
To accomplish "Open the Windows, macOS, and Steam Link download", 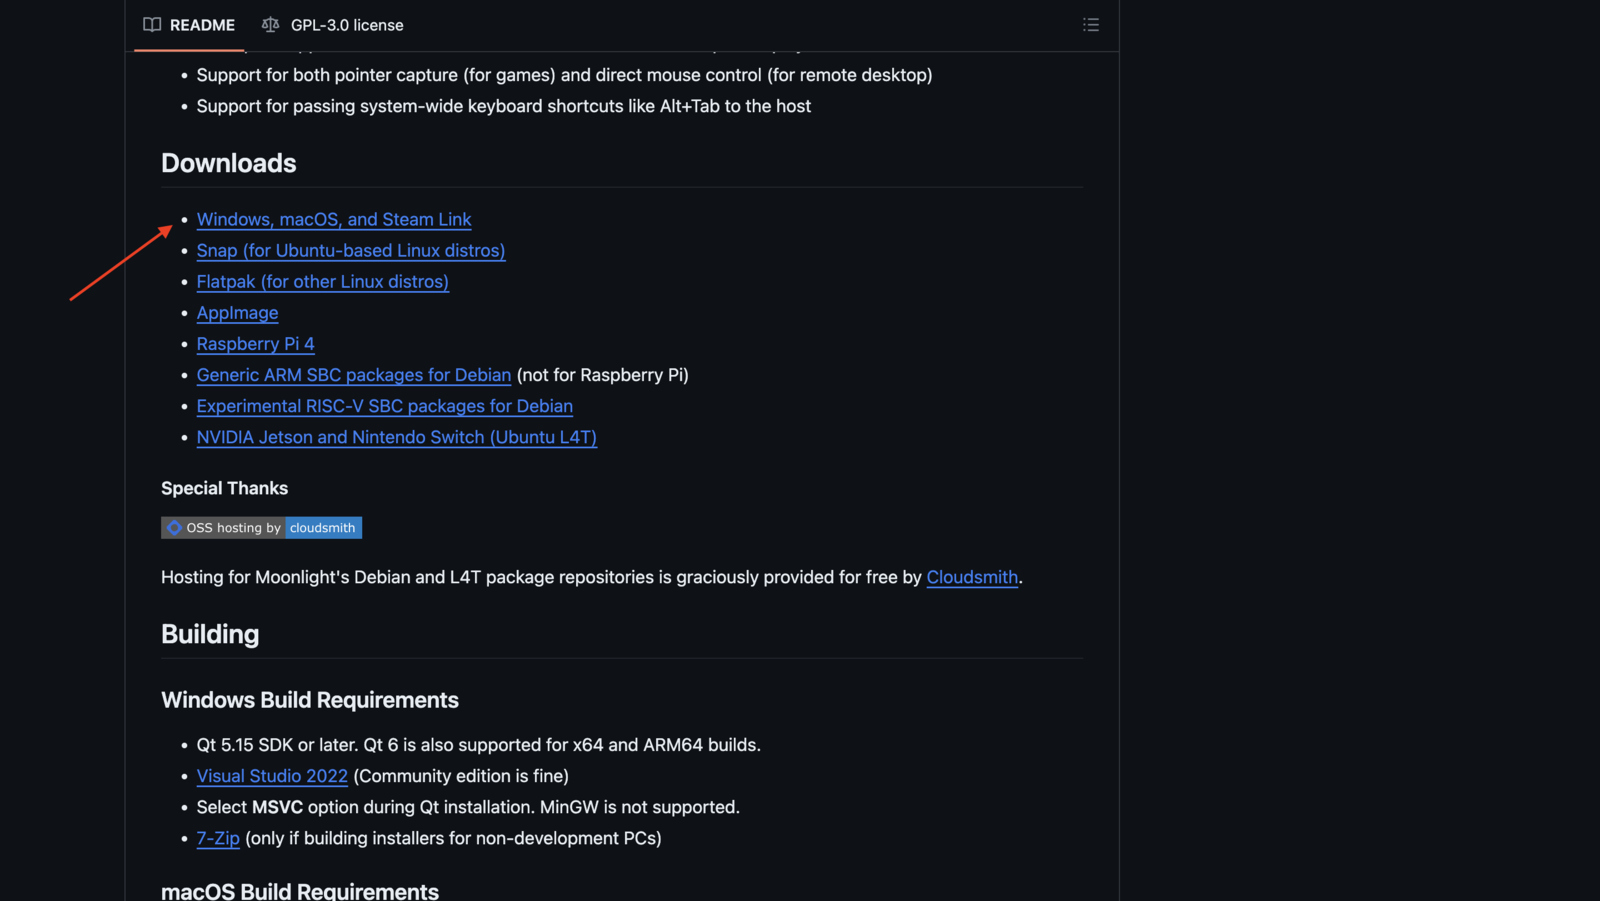I will [x=333, y=219].
